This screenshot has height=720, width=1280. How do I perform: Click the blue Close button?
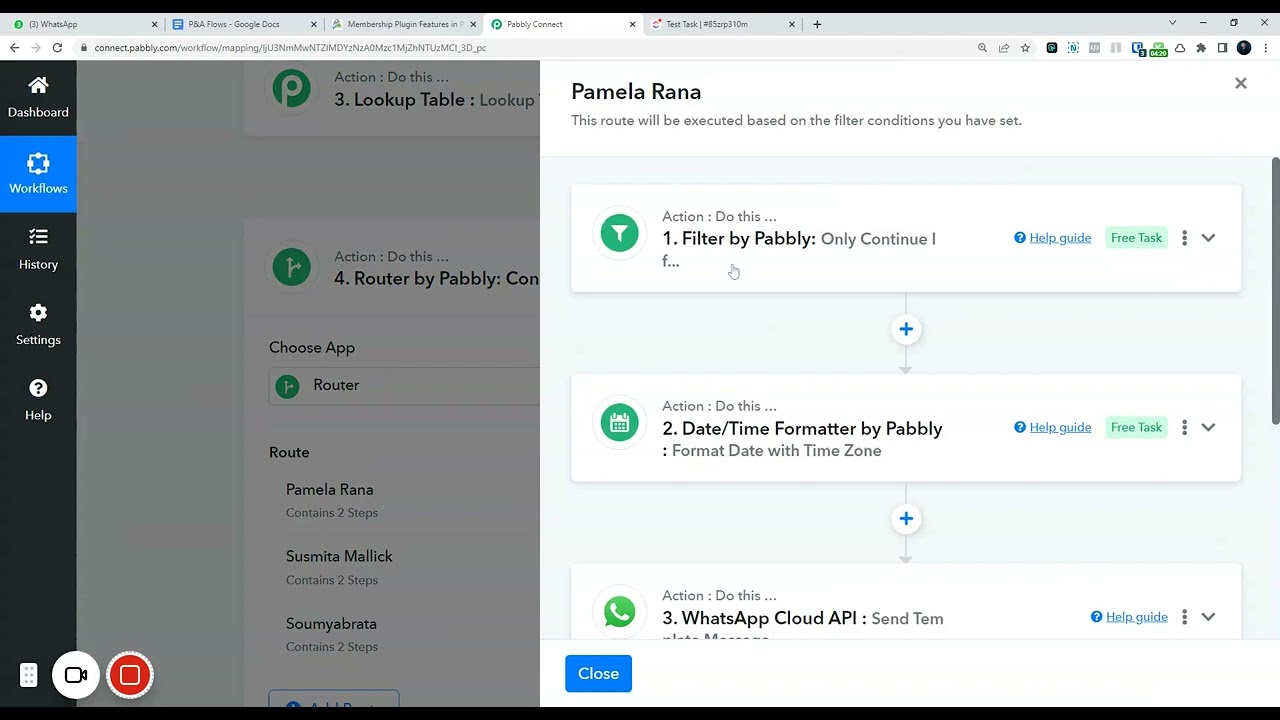(598, 673)
